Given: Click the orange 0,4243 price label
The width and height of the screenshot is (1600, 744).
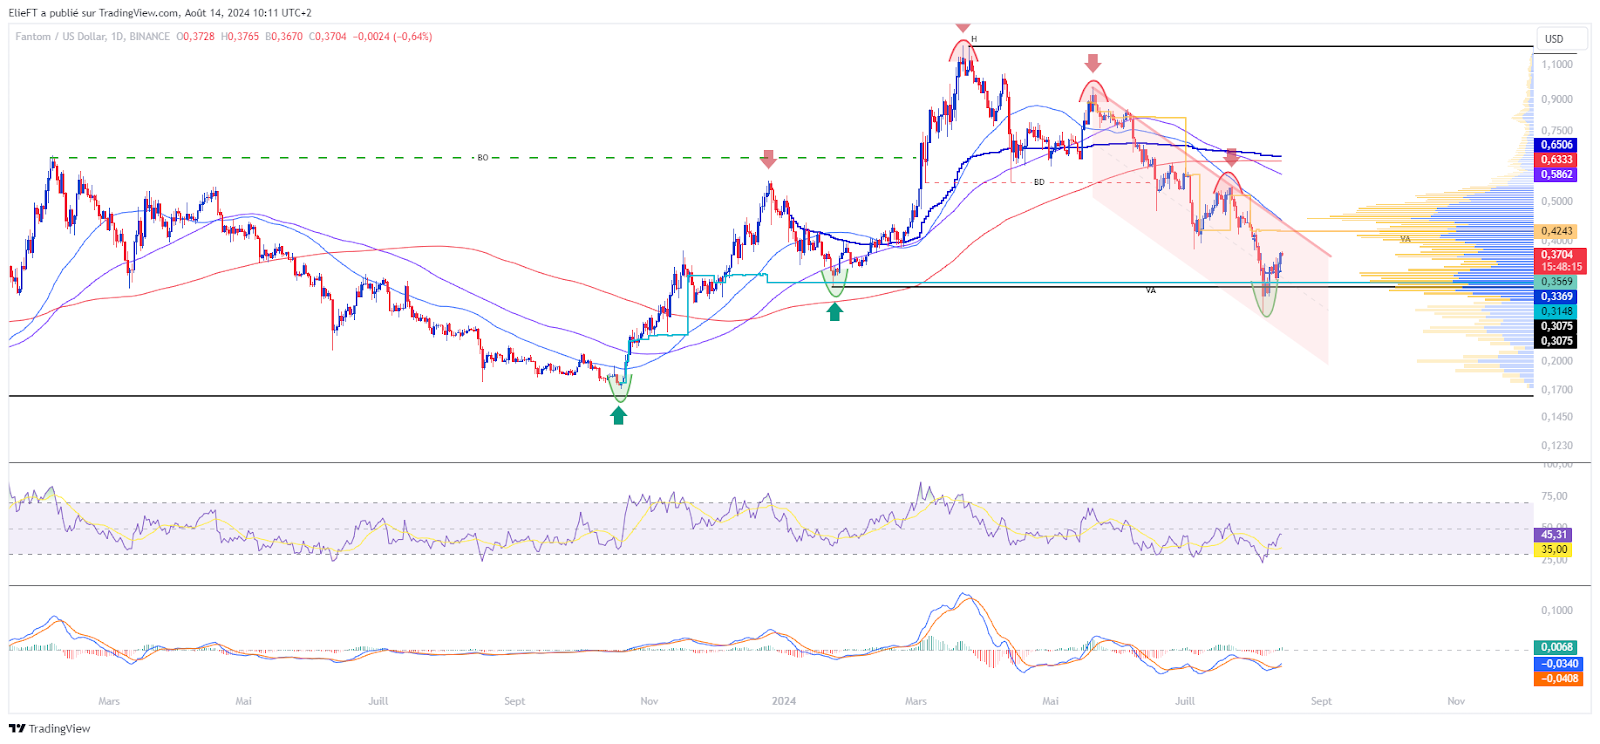Looking at the screenshot, I should coord(1556,231).
